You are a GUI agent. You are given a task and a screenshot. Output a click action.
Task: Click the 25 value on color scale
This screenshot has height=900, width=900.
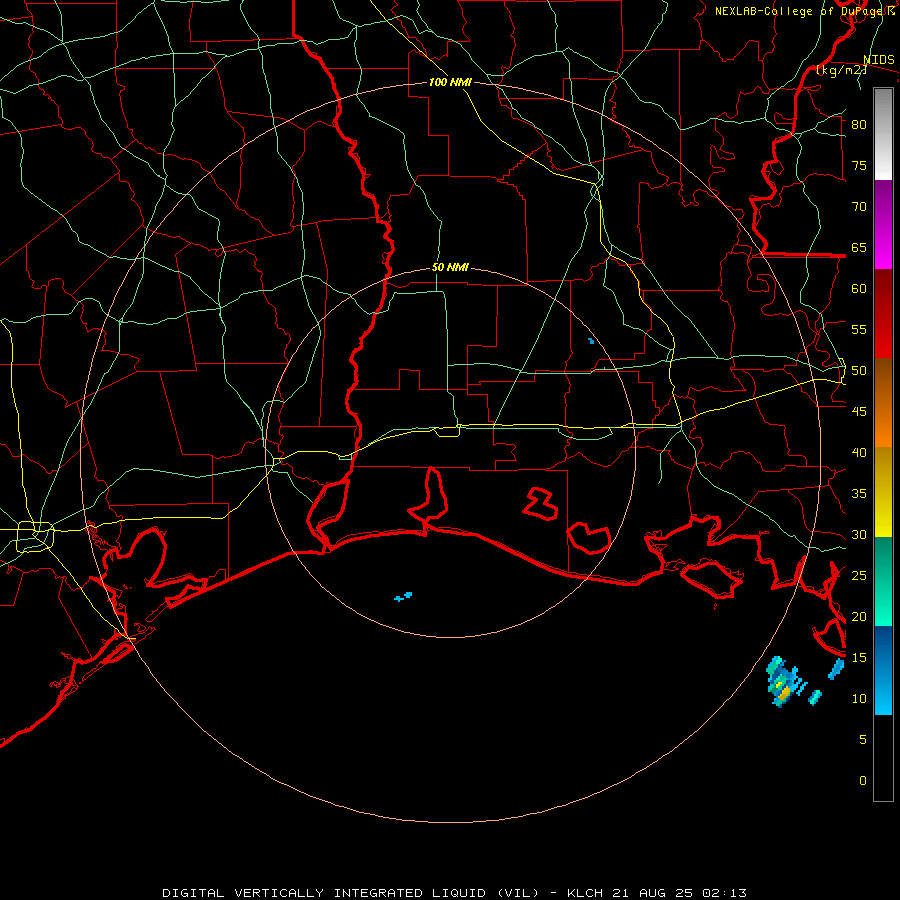[x=859, y=576]
